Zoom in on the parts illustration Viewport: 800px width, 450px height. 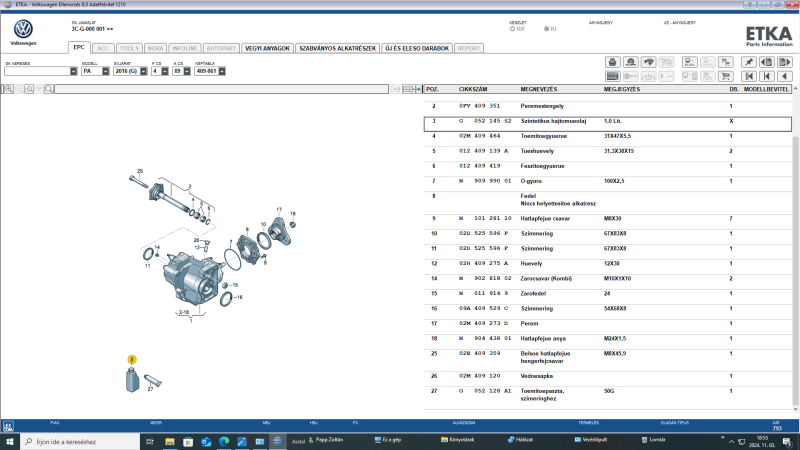coord(9,89)
